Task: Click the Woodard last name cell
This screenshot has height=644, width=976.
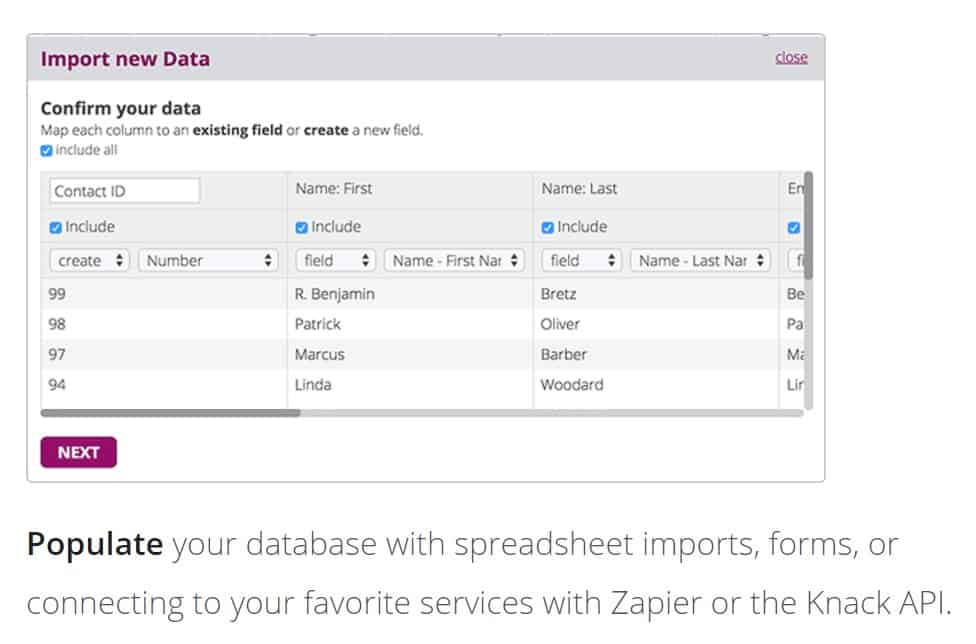Action: [571, 385]
